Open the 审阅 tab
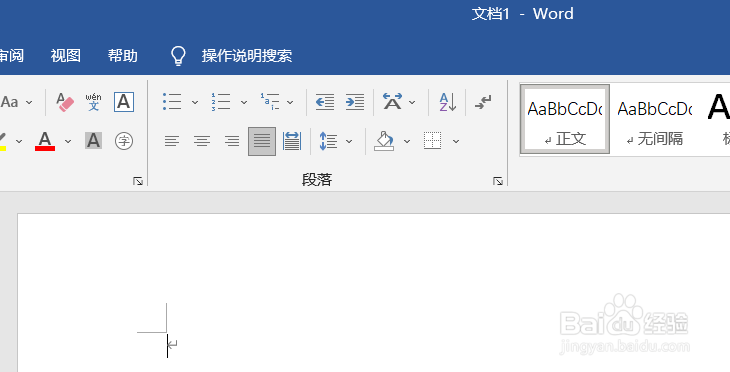730x372 pixels. (12, 55)
